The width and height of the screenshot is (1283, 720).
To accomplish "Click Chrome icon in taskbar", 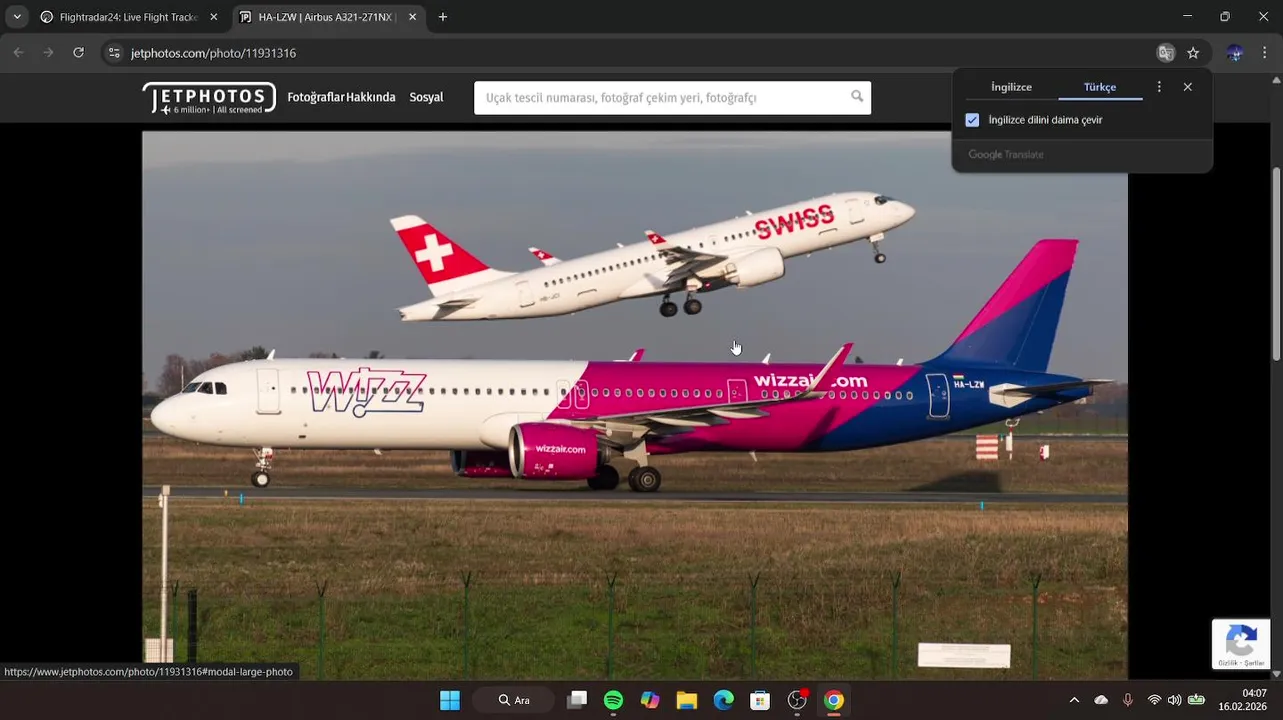I will 834,700.
